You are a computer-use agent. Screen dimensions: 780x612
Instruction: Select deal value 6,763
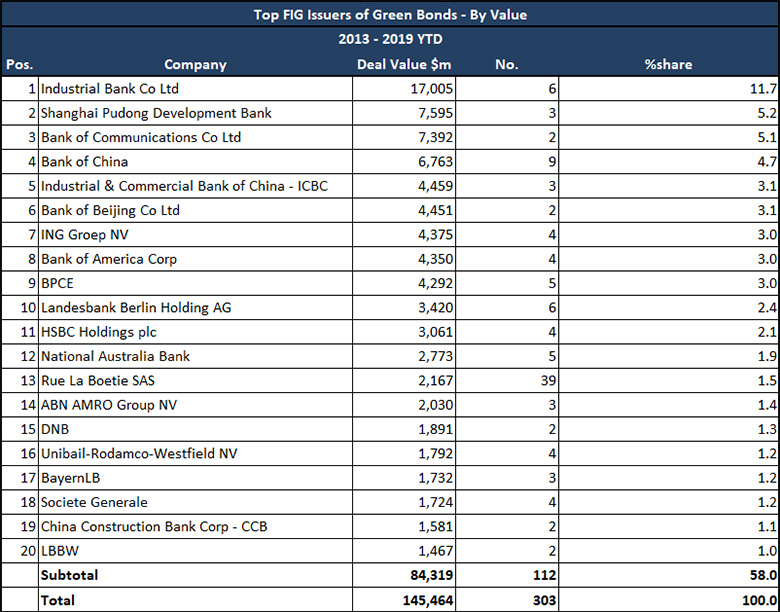[x=404, y=162]
